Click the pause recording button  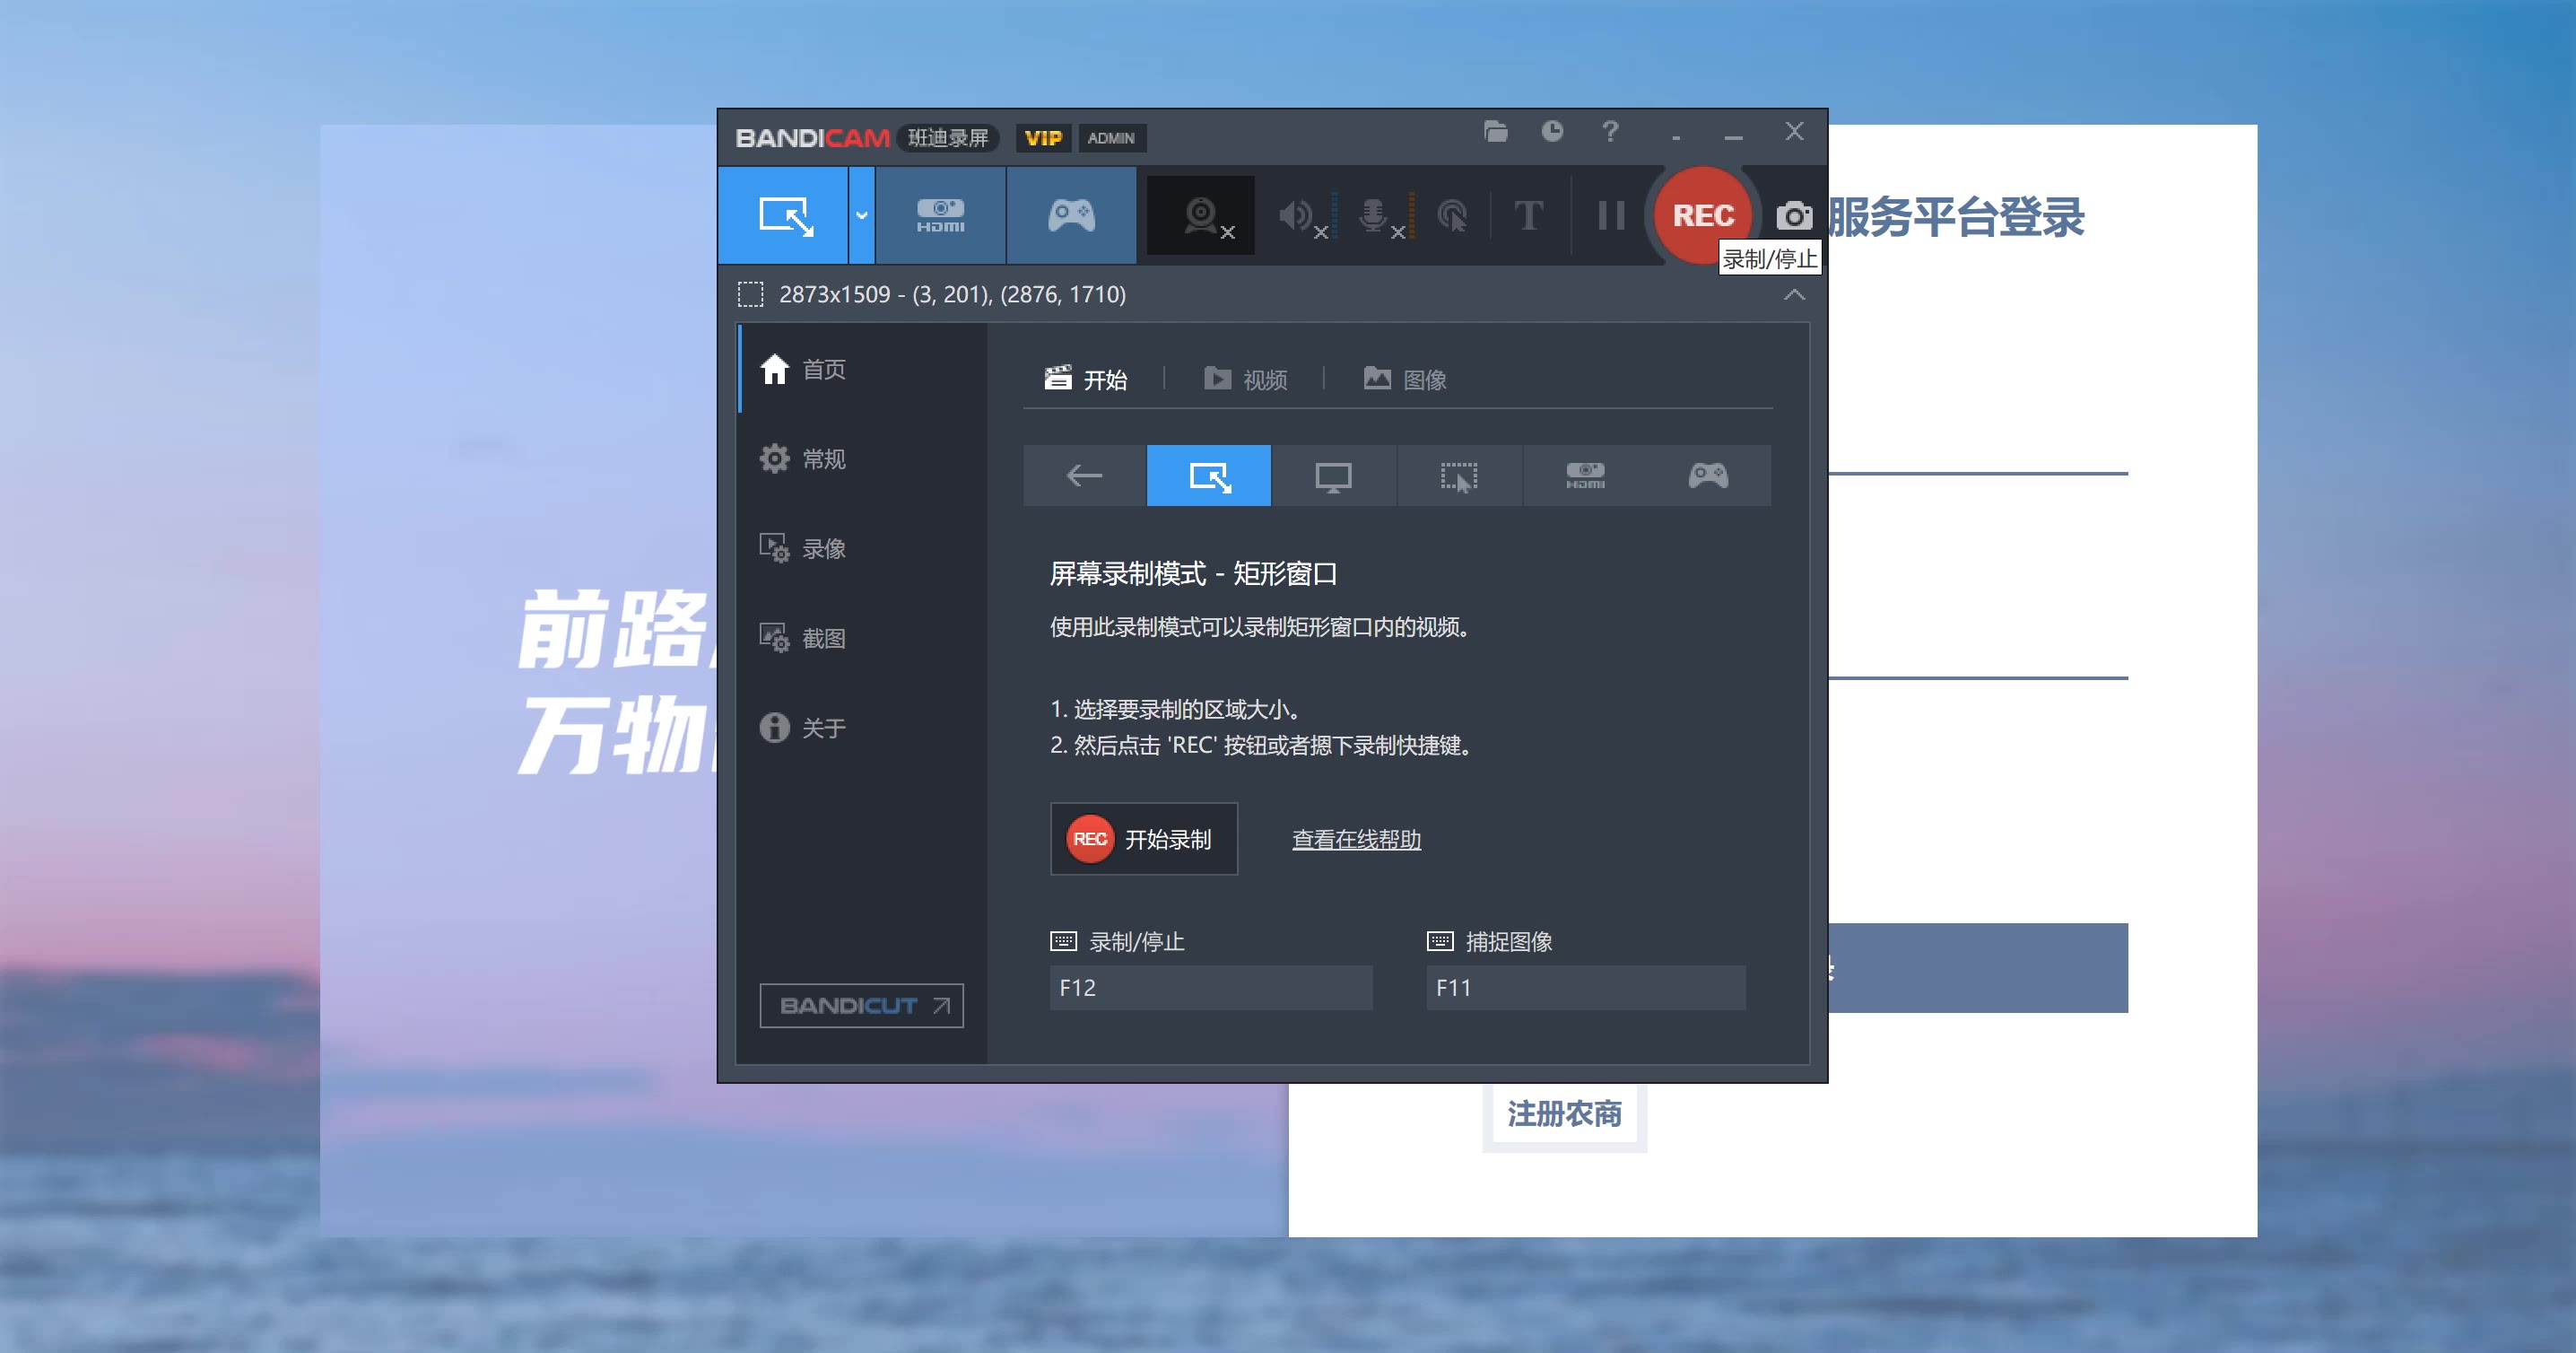click(1611, 215)
